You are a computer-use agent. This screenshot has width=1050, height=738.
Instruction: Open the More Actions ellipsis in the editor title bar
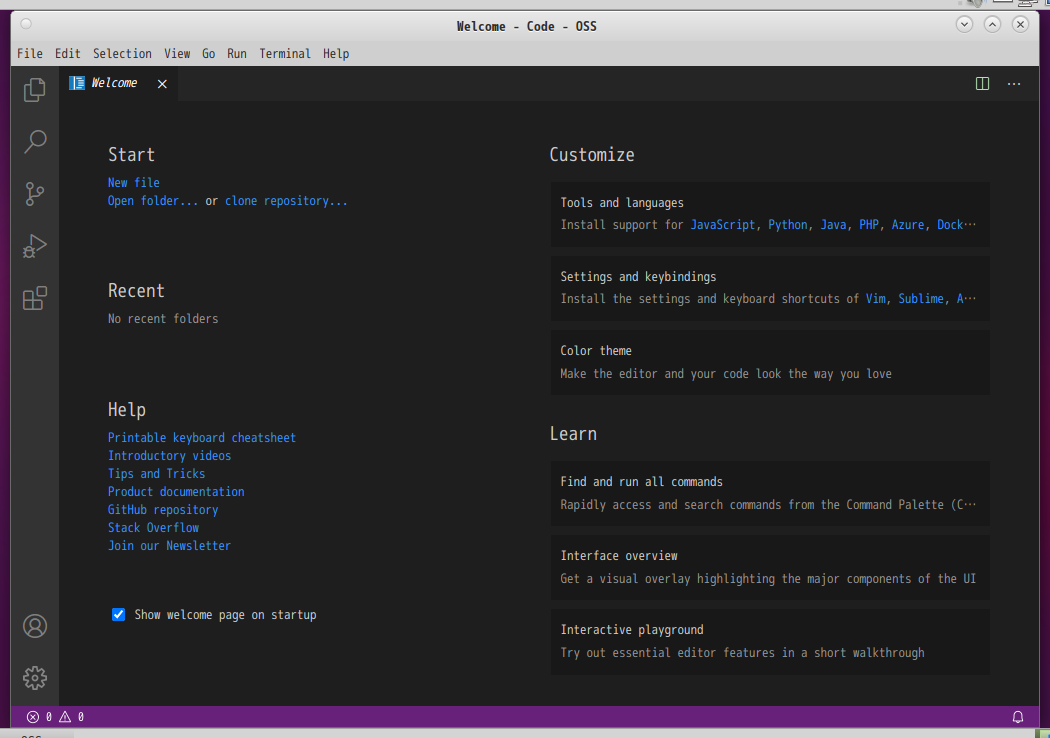pos(1014,84)
